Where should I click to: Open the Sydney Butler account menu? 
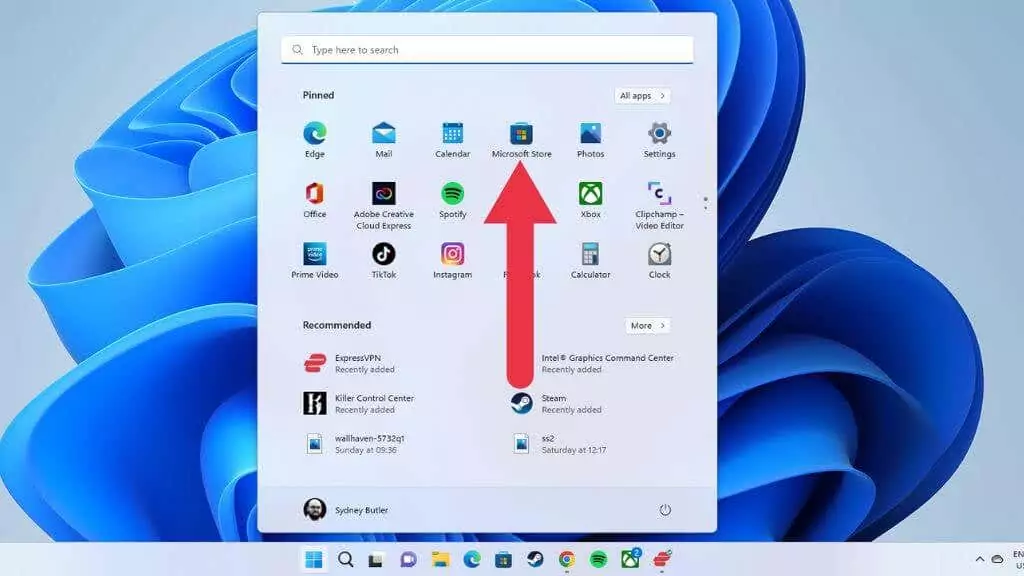pos(345,510)
